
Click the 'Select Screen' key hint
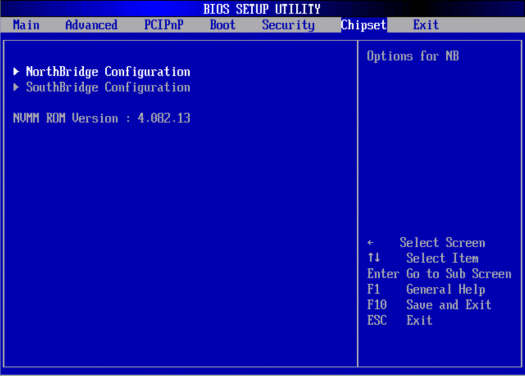[442, 242]
